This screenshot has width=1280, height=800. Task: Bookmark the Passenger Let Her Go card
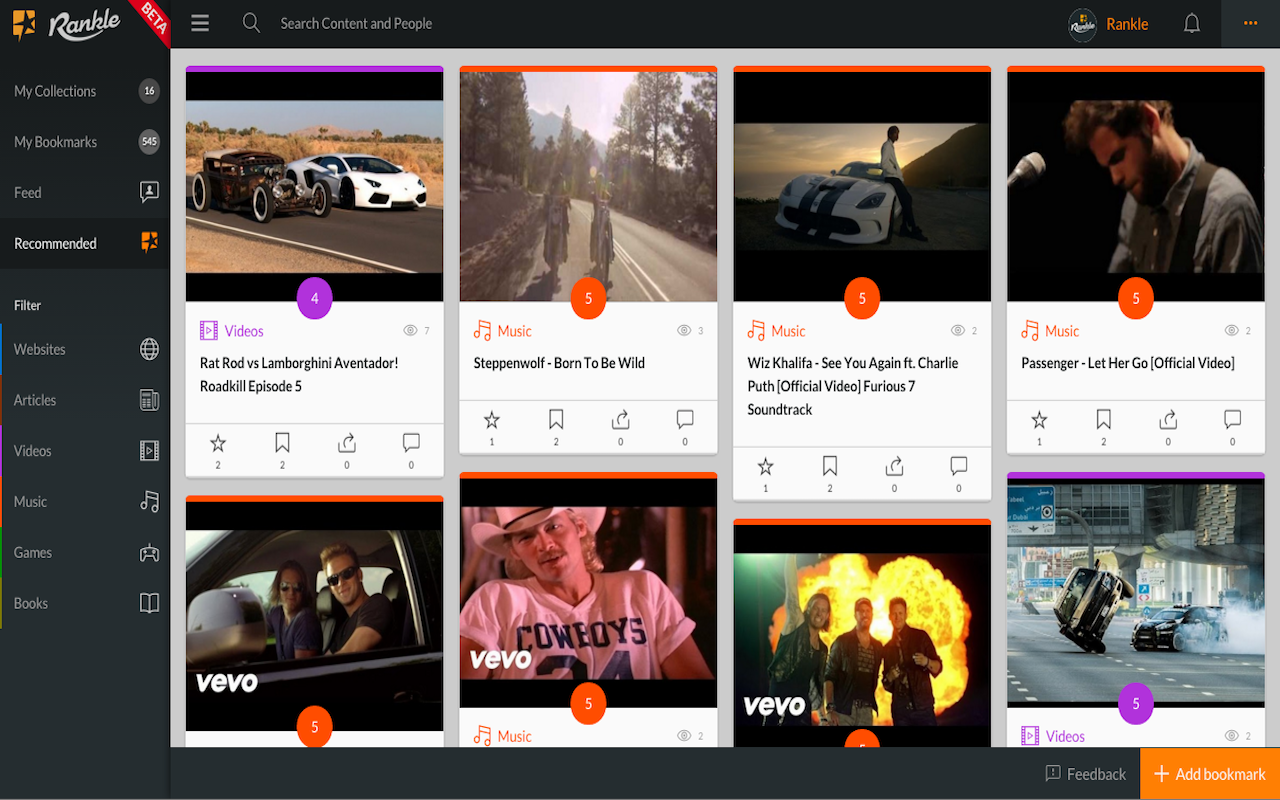point(1104,420)
